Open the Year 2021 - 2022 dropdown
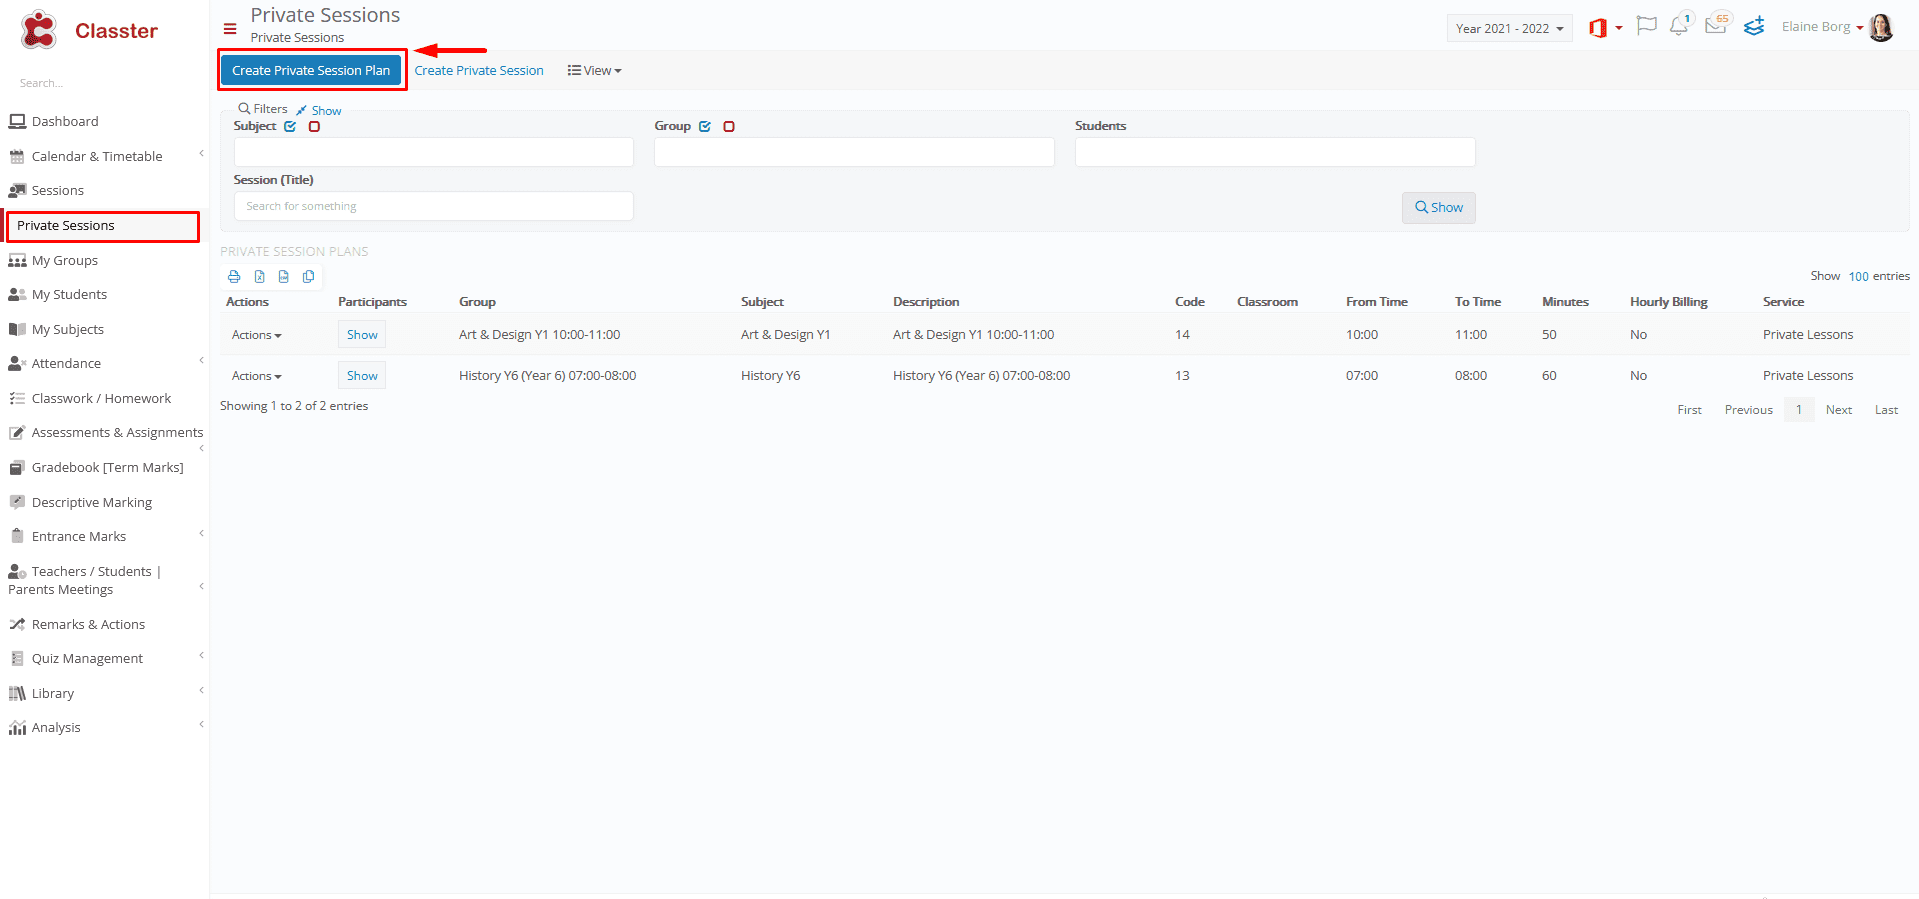This screenshot has width=1919, height=899. point(1509,28)
